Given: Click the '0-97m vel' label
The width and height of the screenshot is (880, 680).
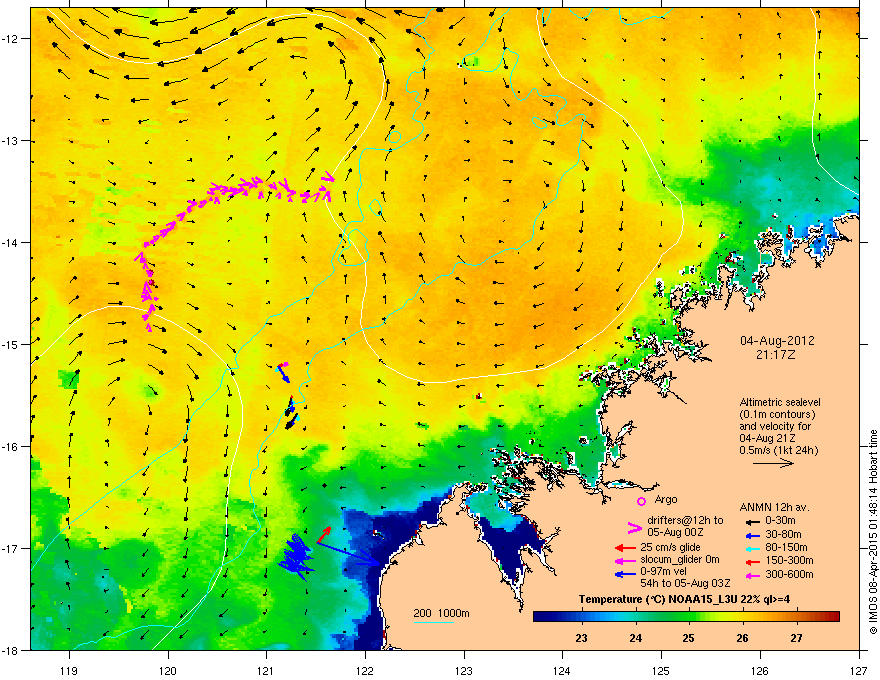Looking at the screenshot, I should 662,573.
